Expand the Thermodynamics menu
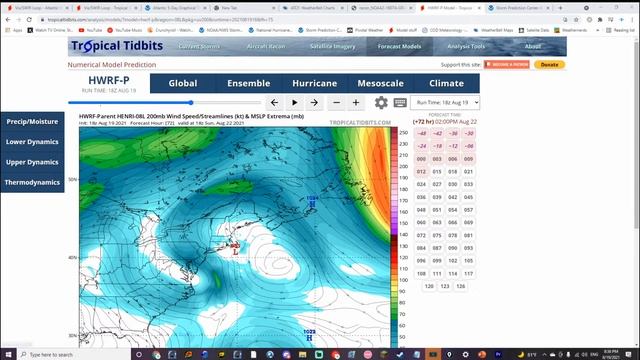 32,182
